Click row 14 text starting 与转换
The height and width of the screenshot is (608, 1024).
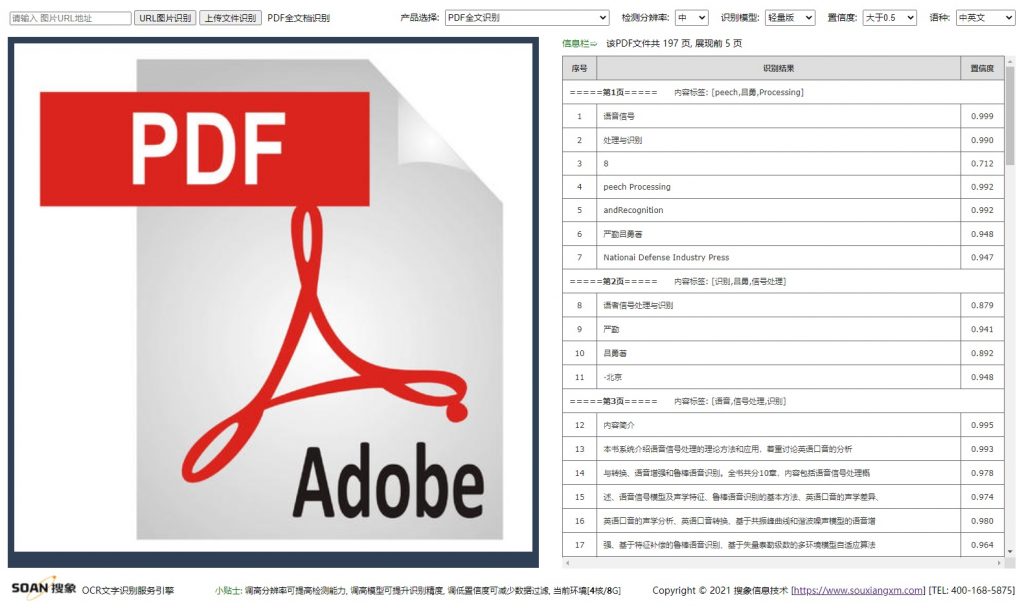point(737,473)
